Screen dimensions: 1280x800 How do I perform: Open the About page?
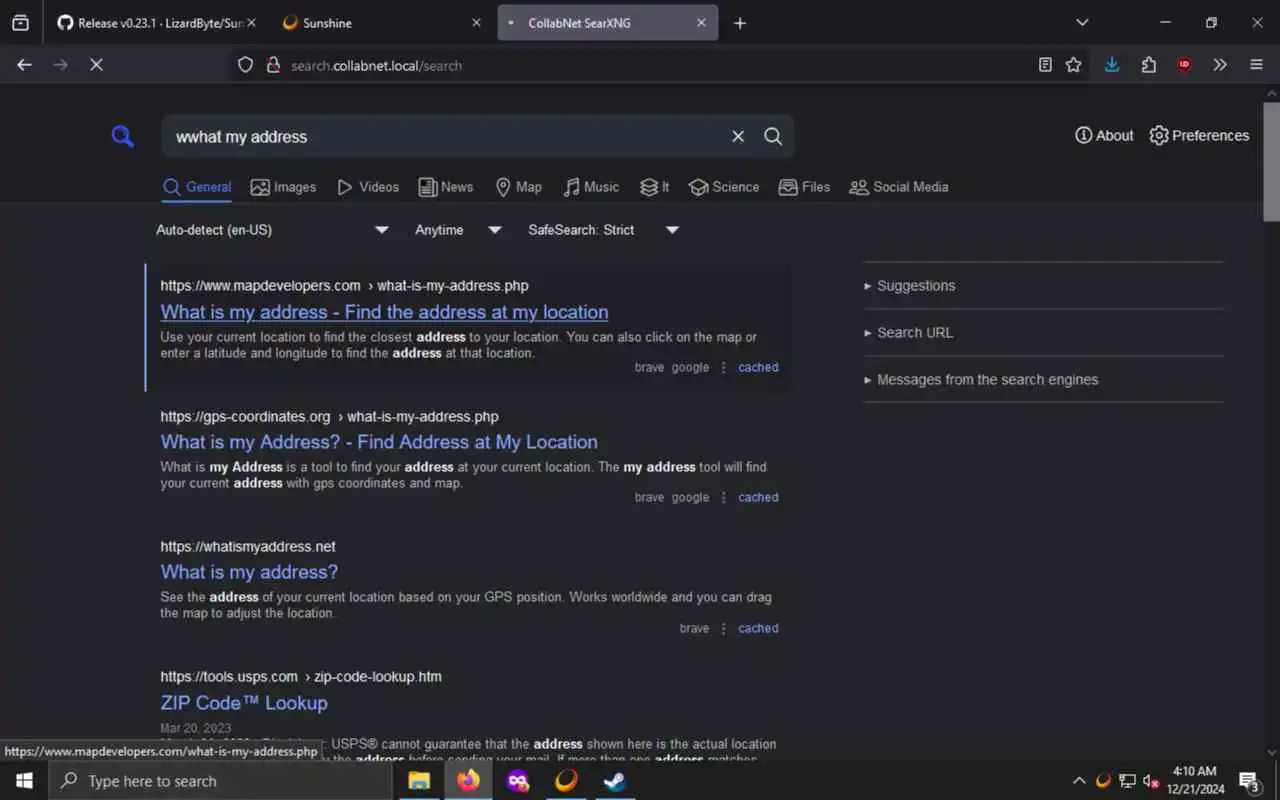(x=1104, y=136)
